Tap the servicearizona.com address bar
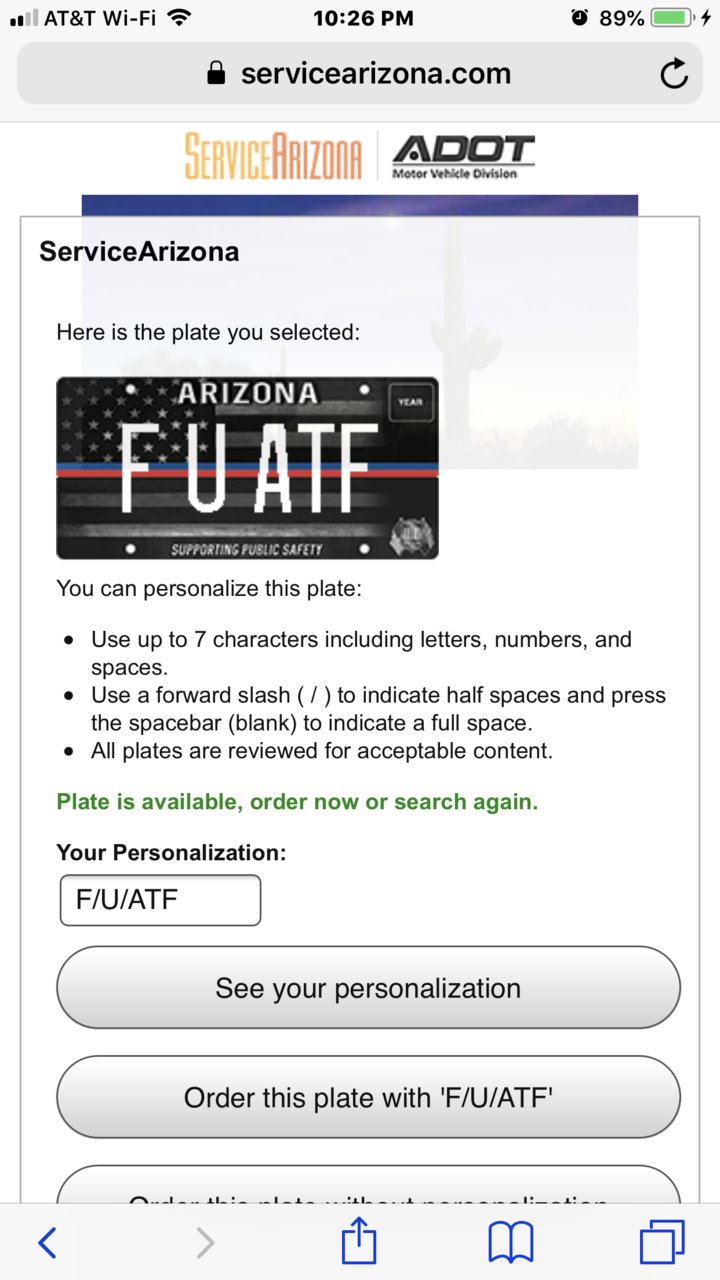Viewport: 720px width, 1280px height. click(x=360, y=73)
